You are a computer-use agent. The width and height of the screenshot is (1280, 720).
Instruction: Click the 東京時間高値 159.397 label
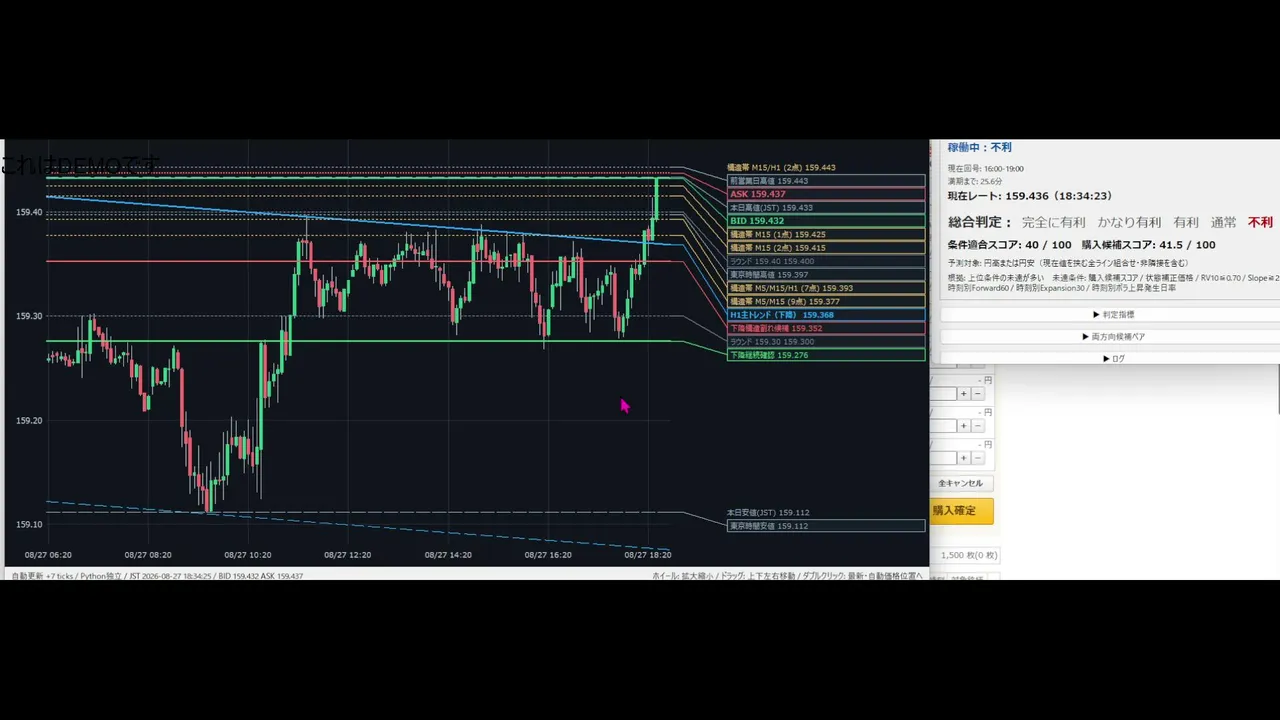[x=826, y=274]
